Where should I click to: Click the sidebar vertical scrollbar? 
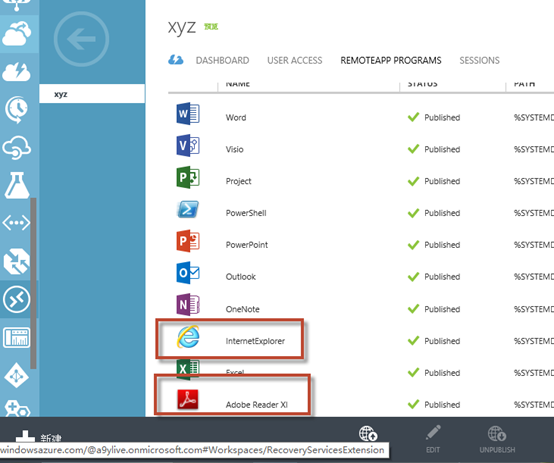point(34,283)
